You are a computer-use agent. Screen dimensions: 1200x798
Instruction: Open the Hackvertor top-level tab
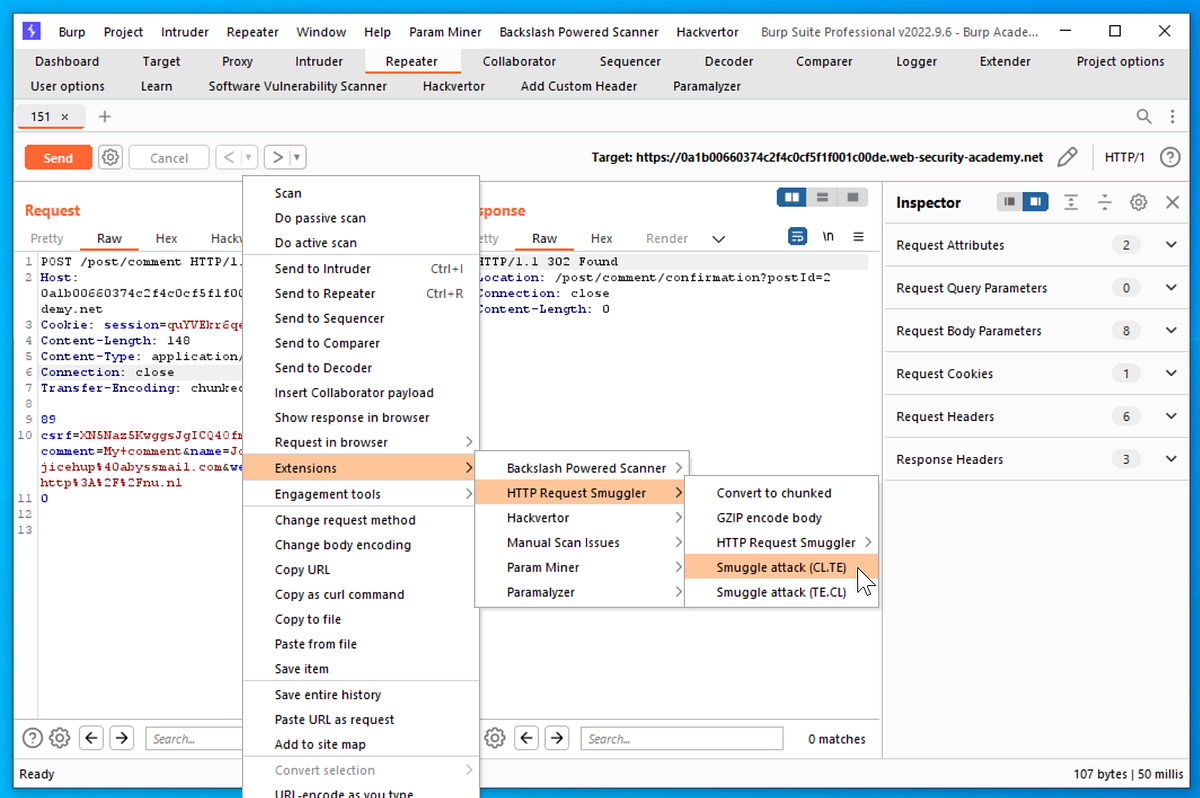tap(454, 86)
